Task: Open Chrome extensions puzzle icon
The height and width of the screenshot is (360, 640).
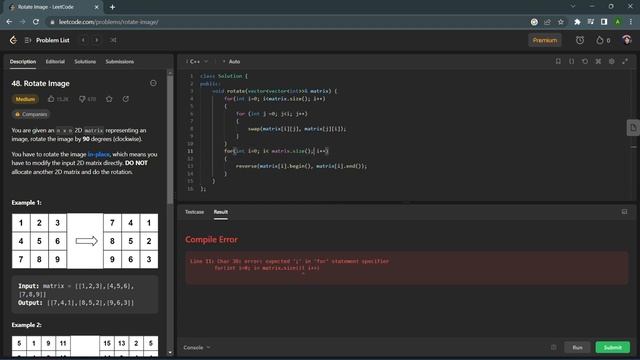Action: point(577,22)
